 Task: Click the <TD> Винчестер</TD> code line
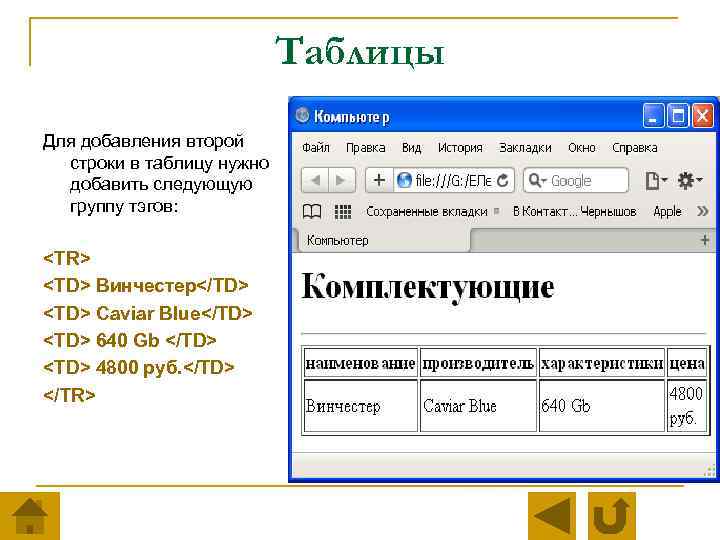(146, 286)
